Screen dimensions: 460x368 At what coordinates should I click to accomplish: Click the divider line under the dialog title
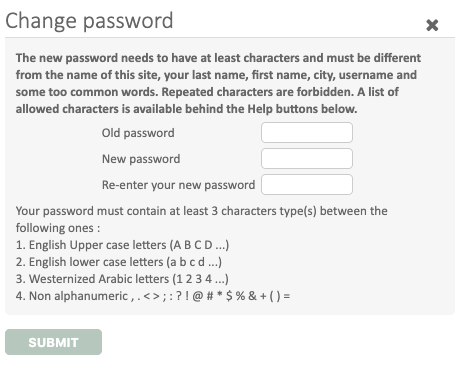tap(230, 37)
